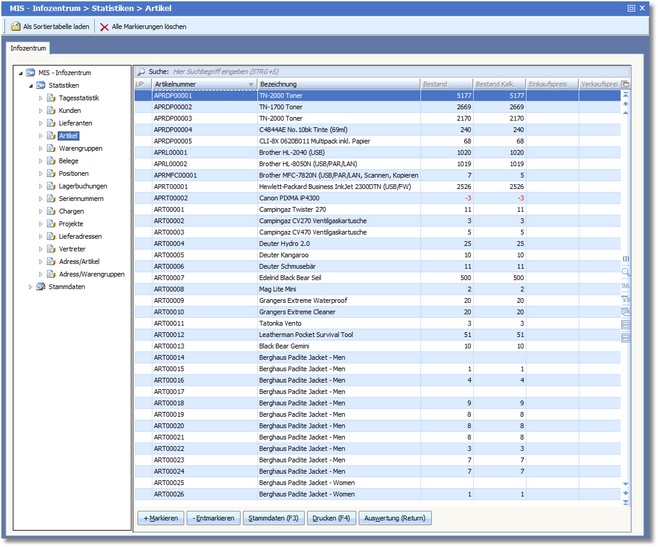658x547 pixels.
Task: Click the red X 'Alle Markierungen löschen' icon
Action: click(x=104, y=26)
